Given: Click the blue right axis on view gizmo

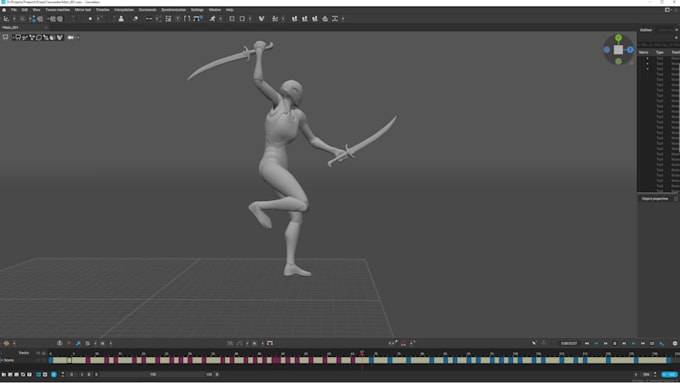Looking at the screenshot, I should click(x=630, y=50).
